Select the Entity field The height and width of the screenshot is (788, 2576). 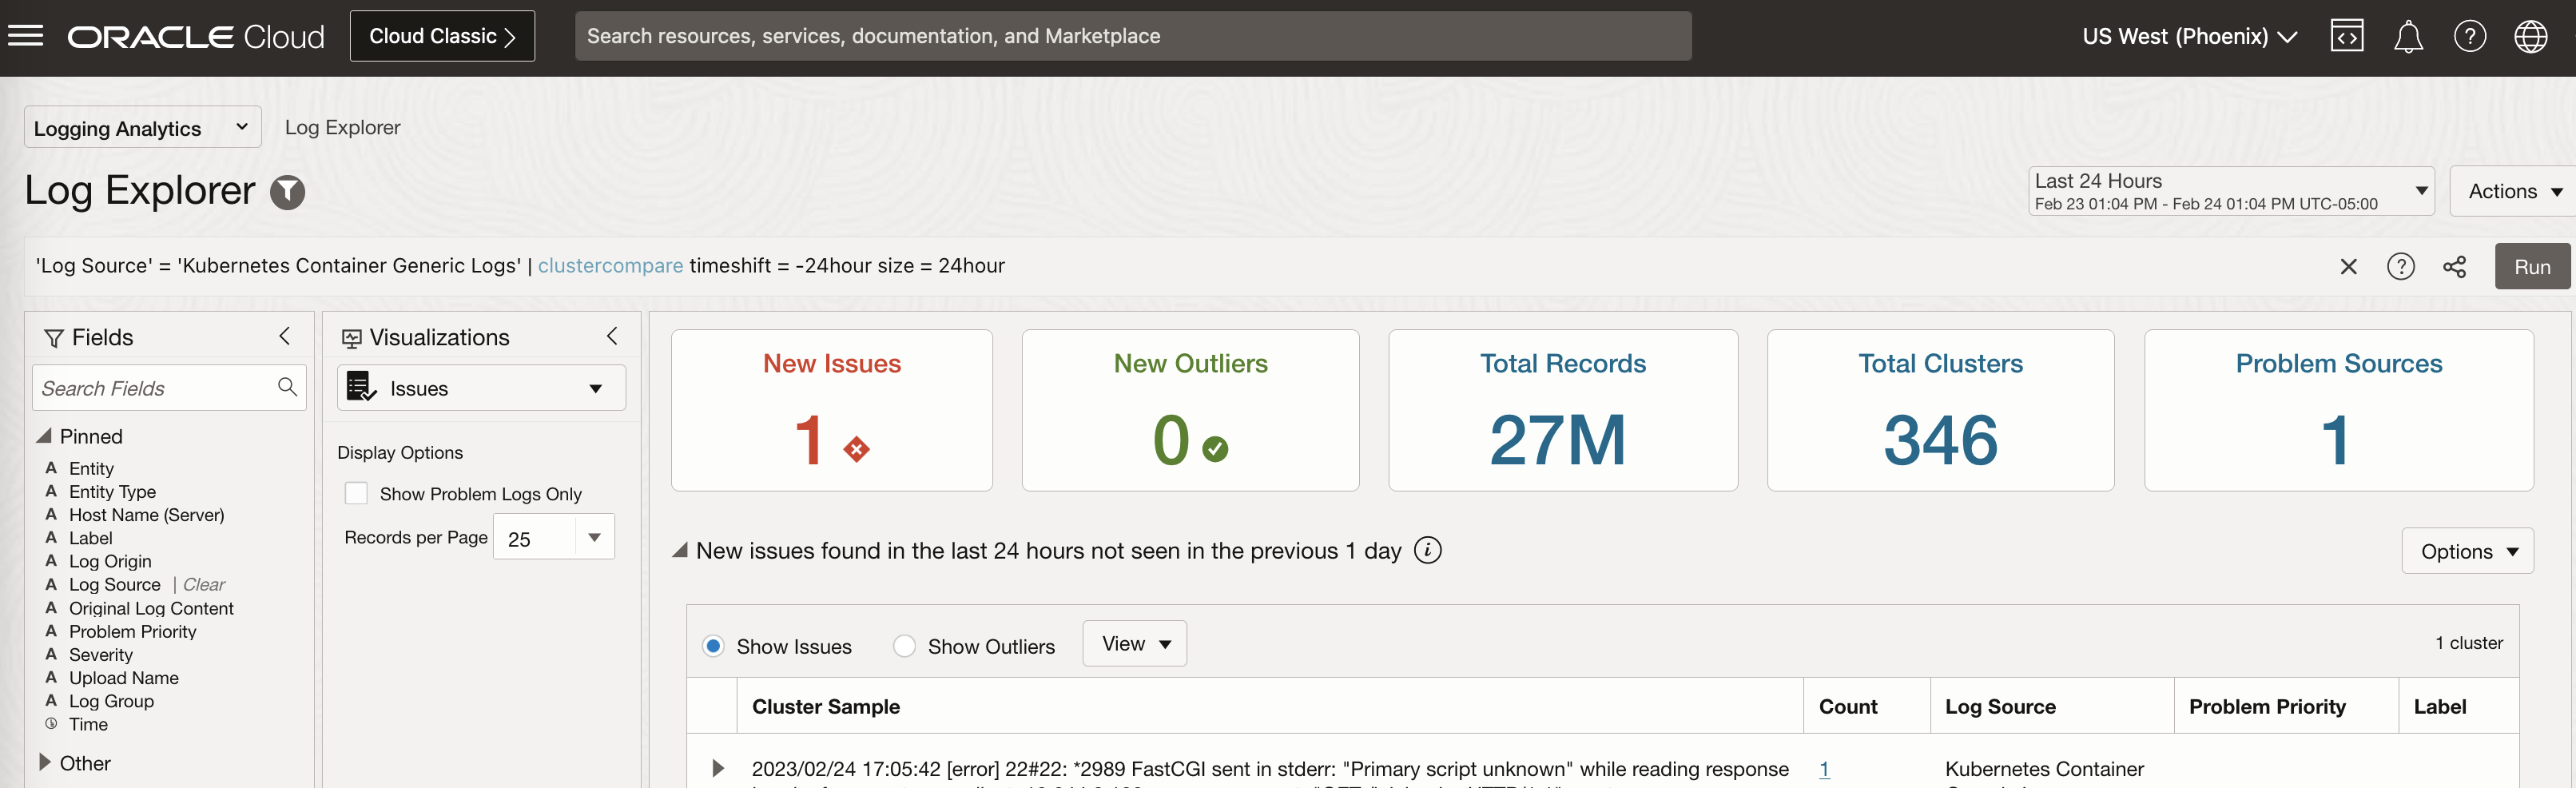click(x=91, y=468)
